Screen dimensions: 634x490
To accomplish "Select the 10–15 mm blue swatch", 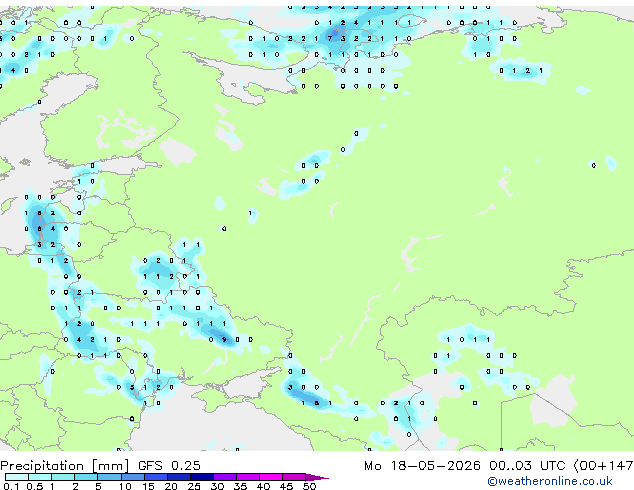I will [x=132, y=477].
